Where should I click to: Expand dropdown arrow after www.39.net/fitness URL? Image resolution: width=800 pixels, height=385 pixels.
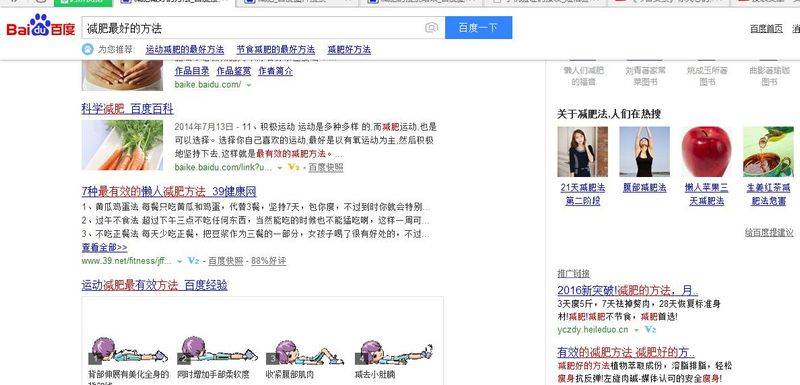point(180,262)
